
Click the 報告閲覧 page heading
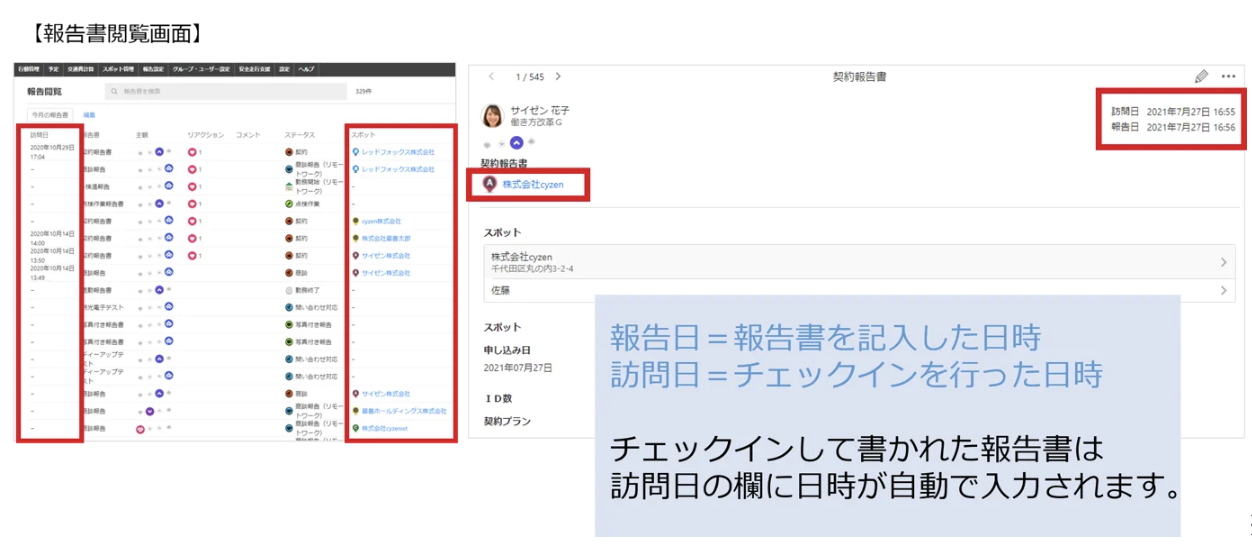point(44,91)
